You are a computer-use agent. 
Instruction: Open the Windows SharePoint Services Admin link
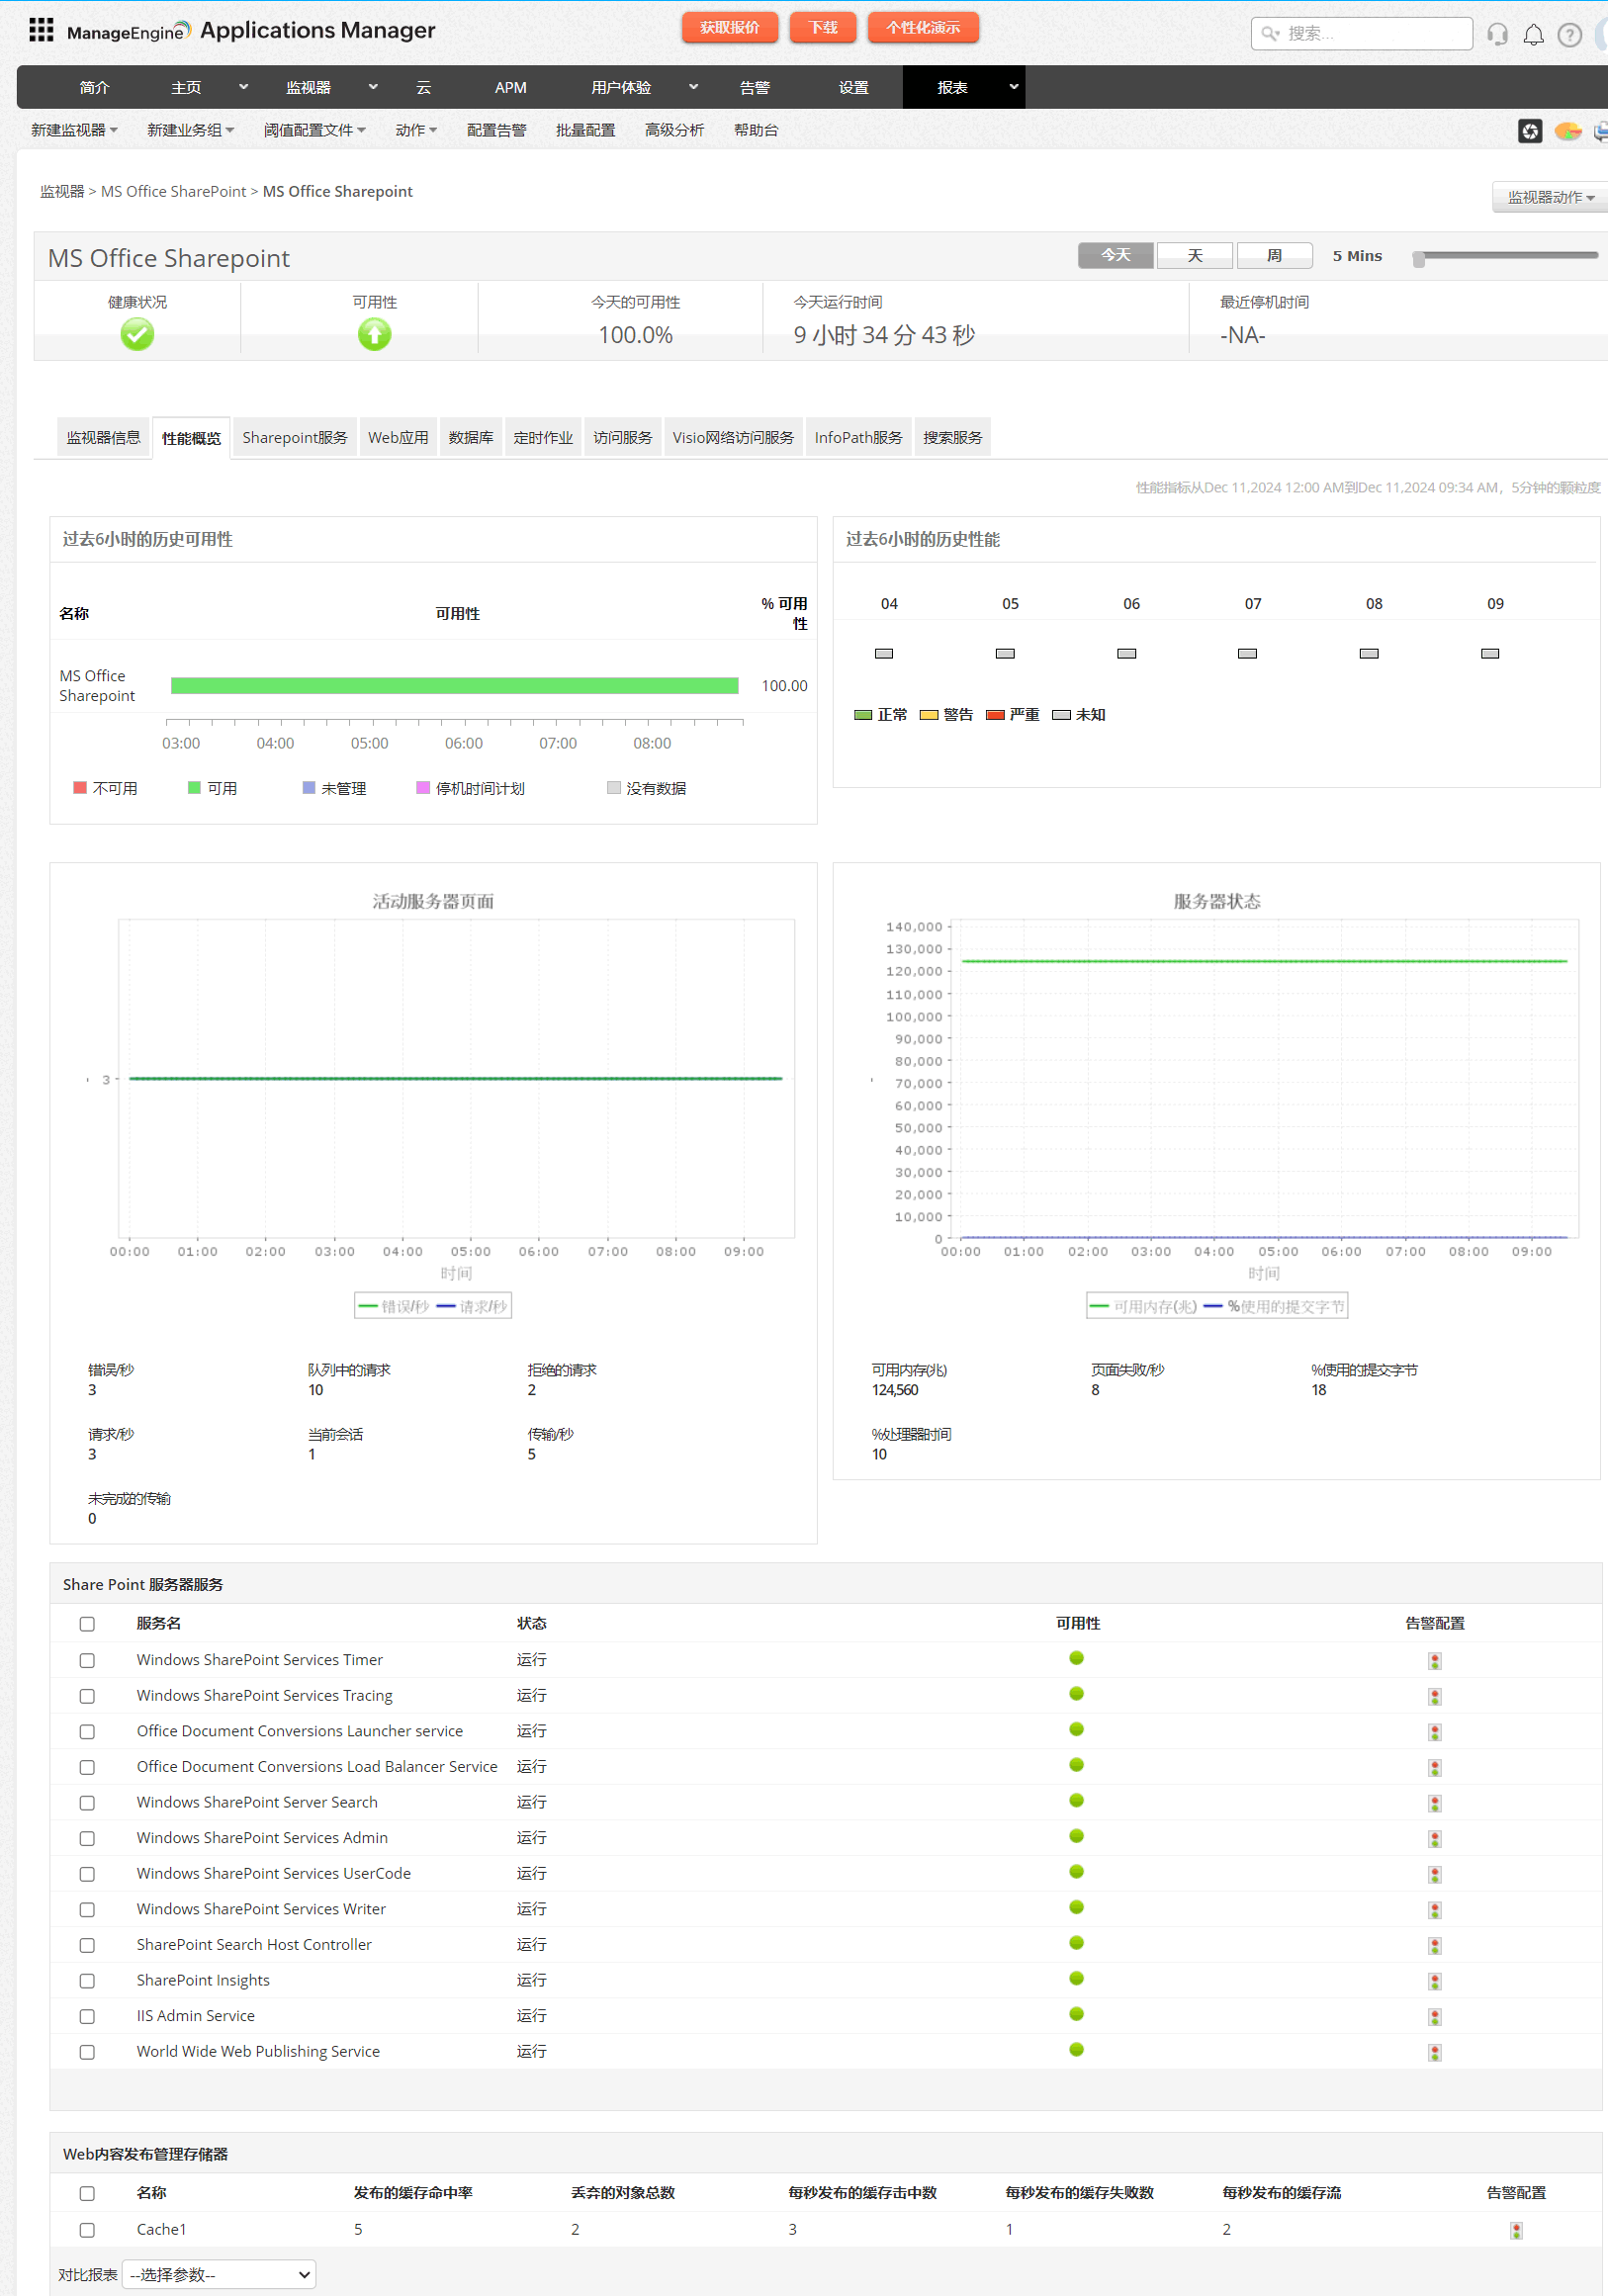pyautogui.click(x=262, y=1838)
